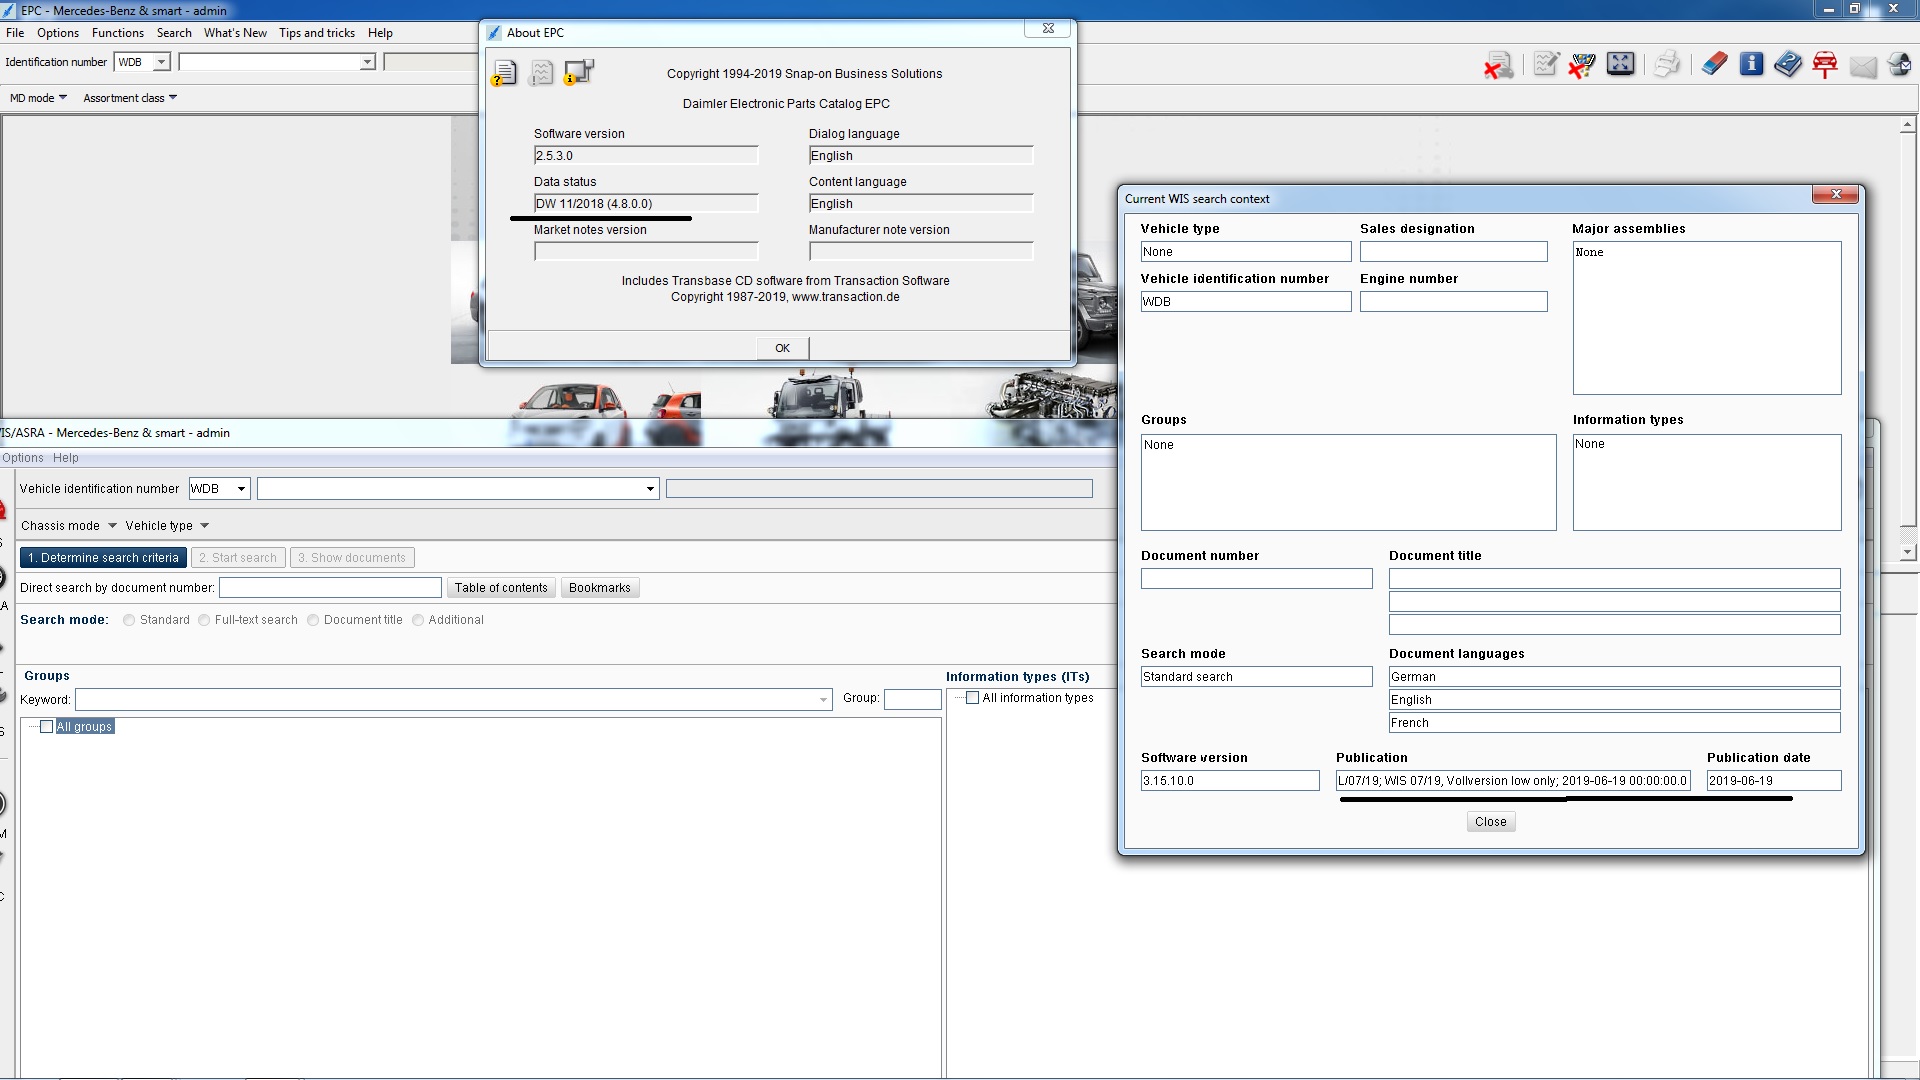Check the All information types checkbox
Viewport: 1920px width, 1080px height.
pyautogui.click(x=972, y=698)
